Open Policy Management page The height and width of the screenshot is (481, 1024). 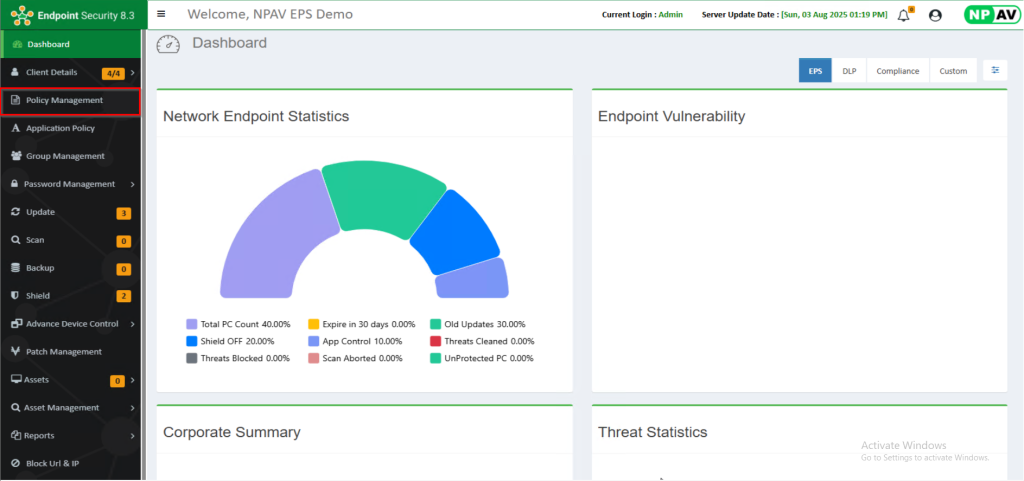(x=64, y=100)
